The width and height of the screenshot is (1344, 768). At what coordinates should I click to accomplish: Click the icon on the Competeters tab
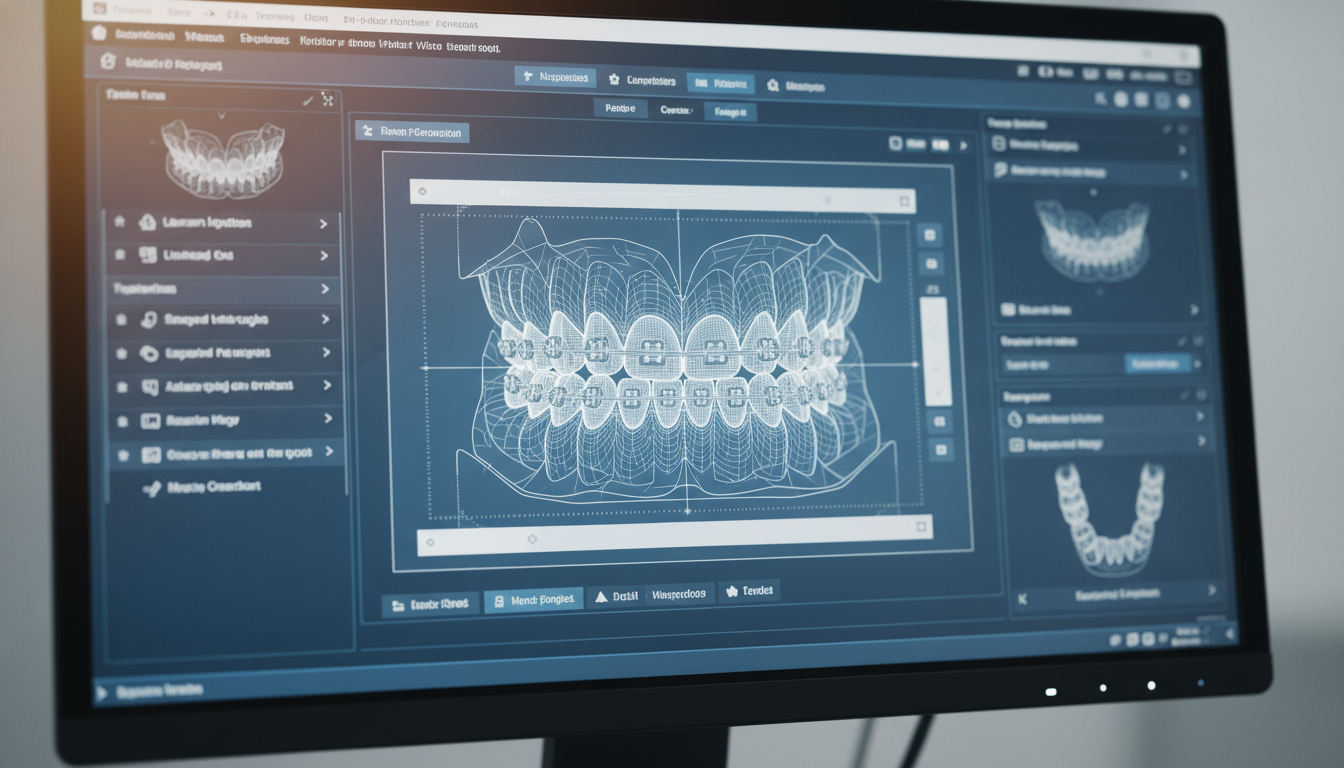pyautogui.click(x=613, y=80)
